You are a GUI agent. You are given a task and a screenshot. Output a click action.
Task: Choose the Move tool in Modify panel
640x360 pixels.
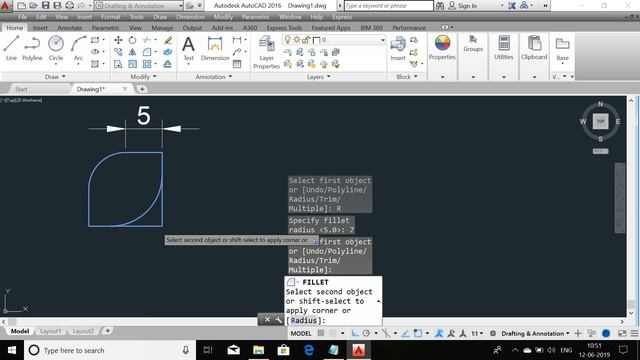tap(118, 40)
